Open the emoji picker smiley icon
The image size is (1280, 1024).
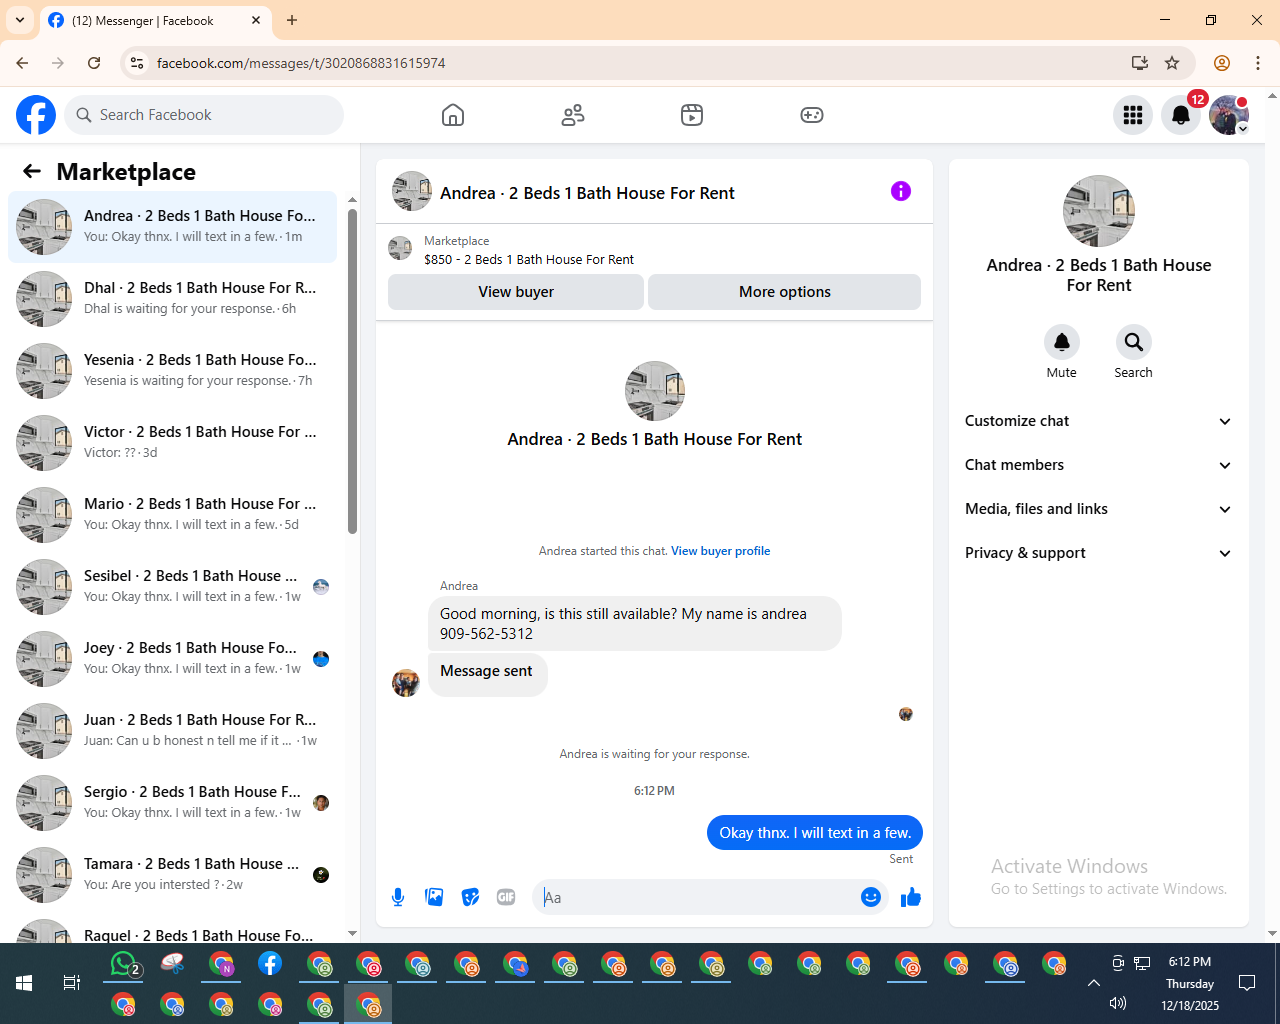point(871,897)
